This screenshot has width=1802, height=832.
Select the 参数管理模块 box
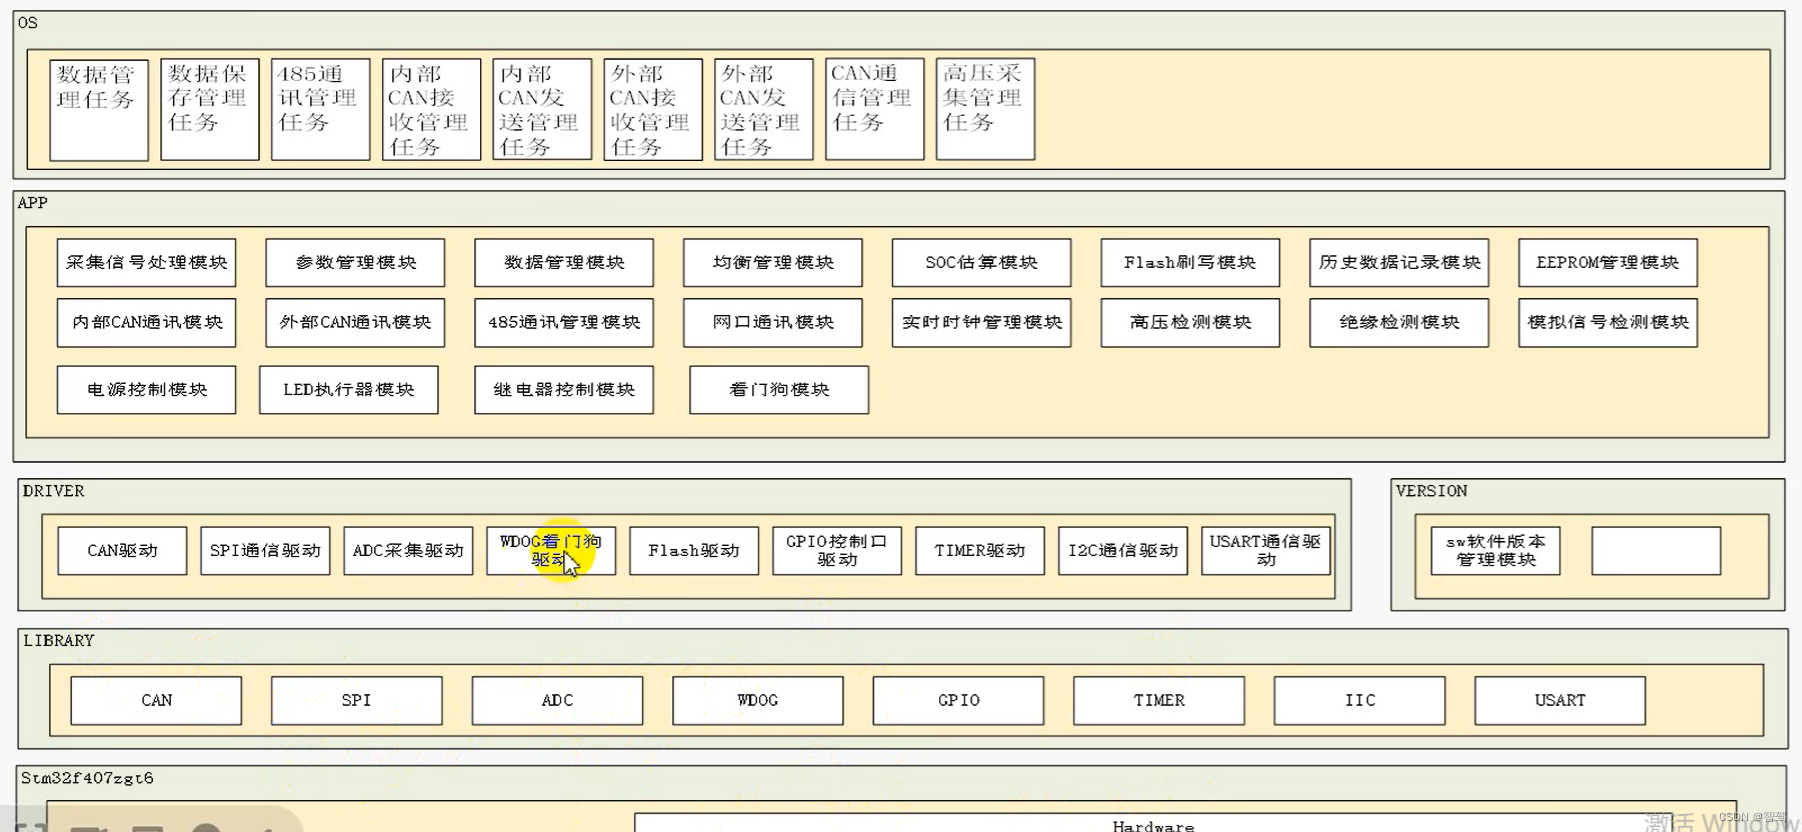[355, 263]
